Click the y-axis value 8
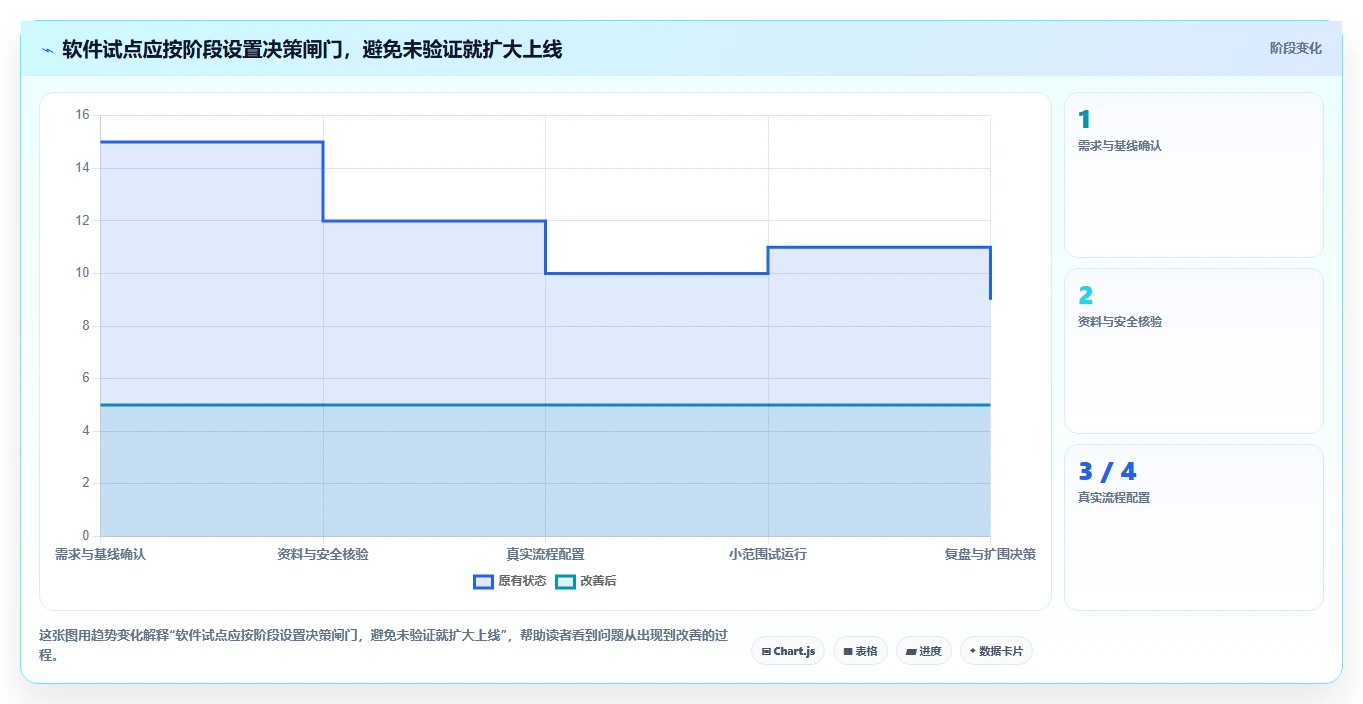This screenshot has height=704, width=1363. click(x=85, y=326)
